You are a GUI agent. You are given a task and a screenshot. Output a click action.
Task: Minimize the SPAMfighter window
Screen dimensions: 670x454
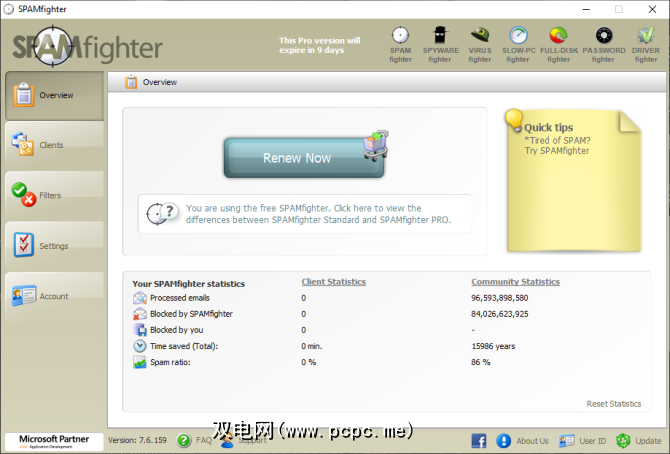586,9
